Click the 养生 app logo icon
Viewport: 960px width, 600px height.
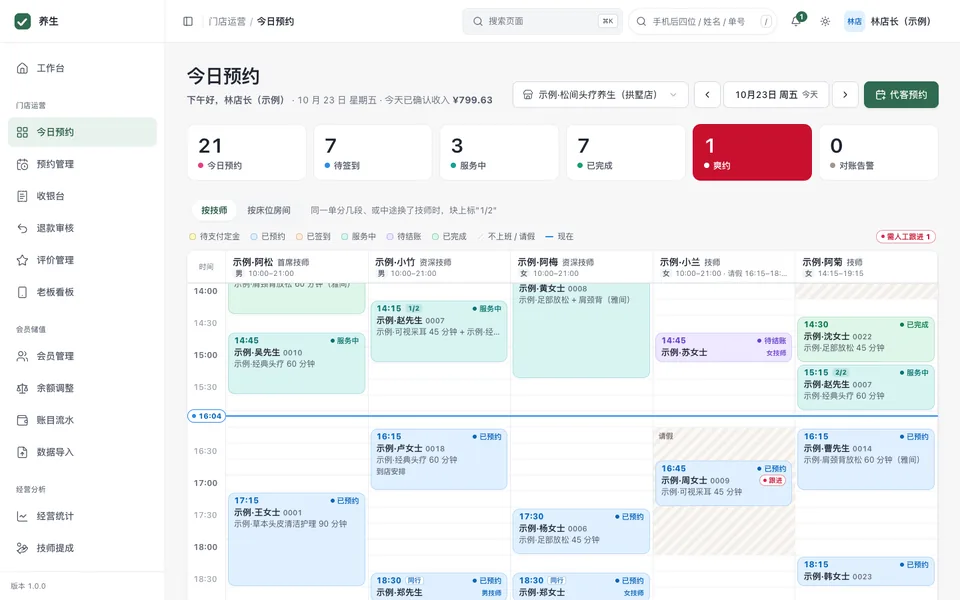(23, 21)
